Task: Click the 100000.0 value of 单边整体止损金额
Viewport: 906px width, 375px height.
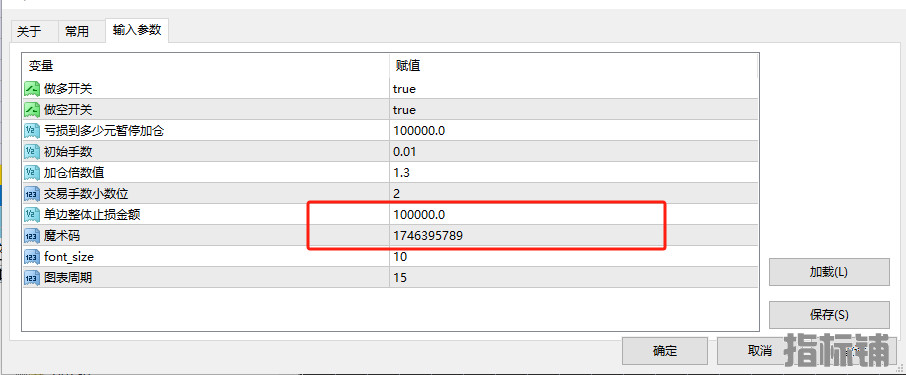Action: pyautogui.click(x=419, y=215)
